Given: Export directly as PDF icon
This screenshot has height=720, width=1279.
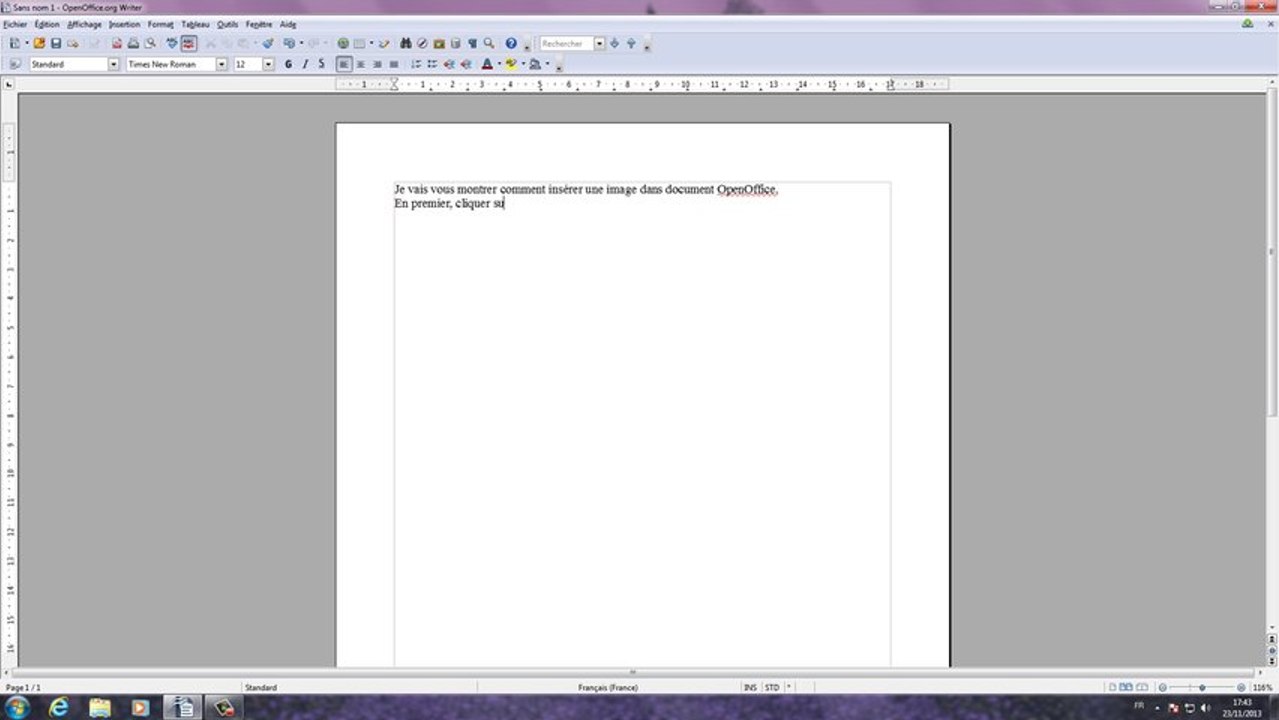Looking at the screenshot, I should tap(117, 44).
